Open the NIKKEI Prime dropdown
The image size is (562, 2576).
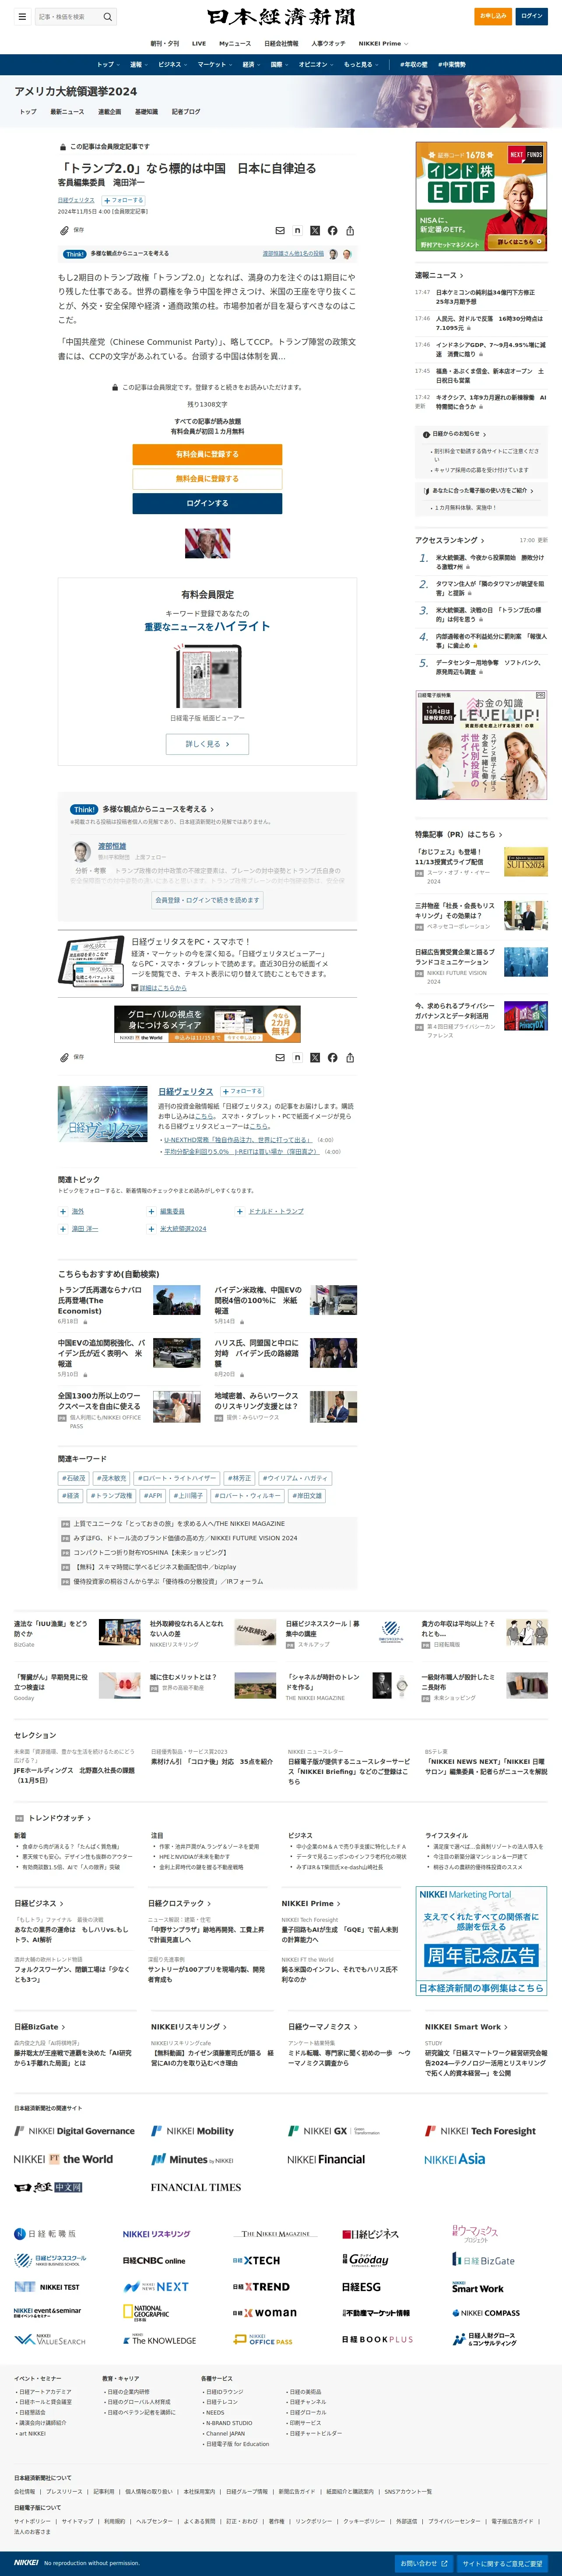pyautogui.click(x=383, y=44)
